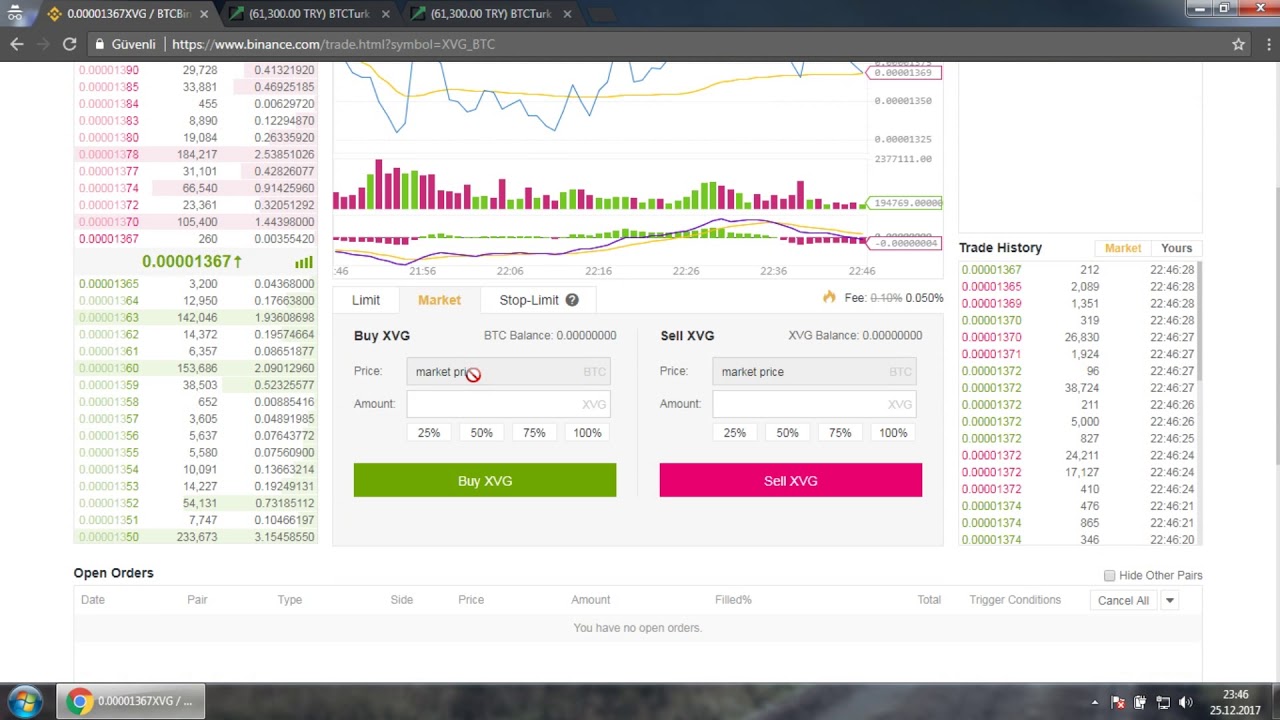Click the Cancel All button
Viewport: 1280px width, 720px height.
[1123, 600]
